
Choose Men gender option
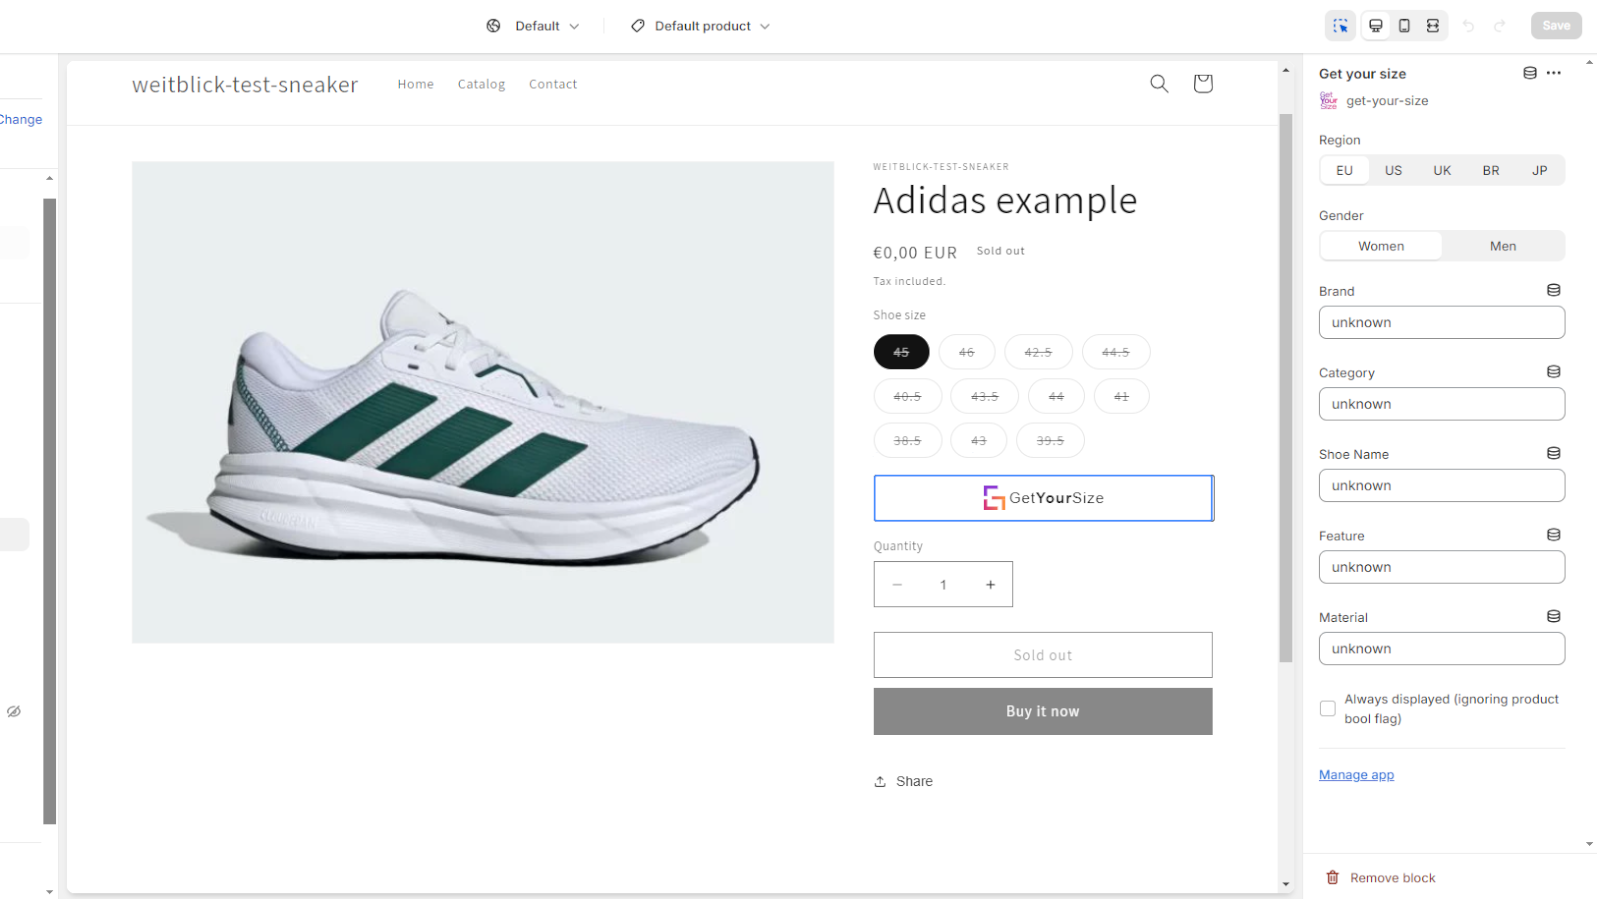pyautogui.click(x=1503, y=246)
